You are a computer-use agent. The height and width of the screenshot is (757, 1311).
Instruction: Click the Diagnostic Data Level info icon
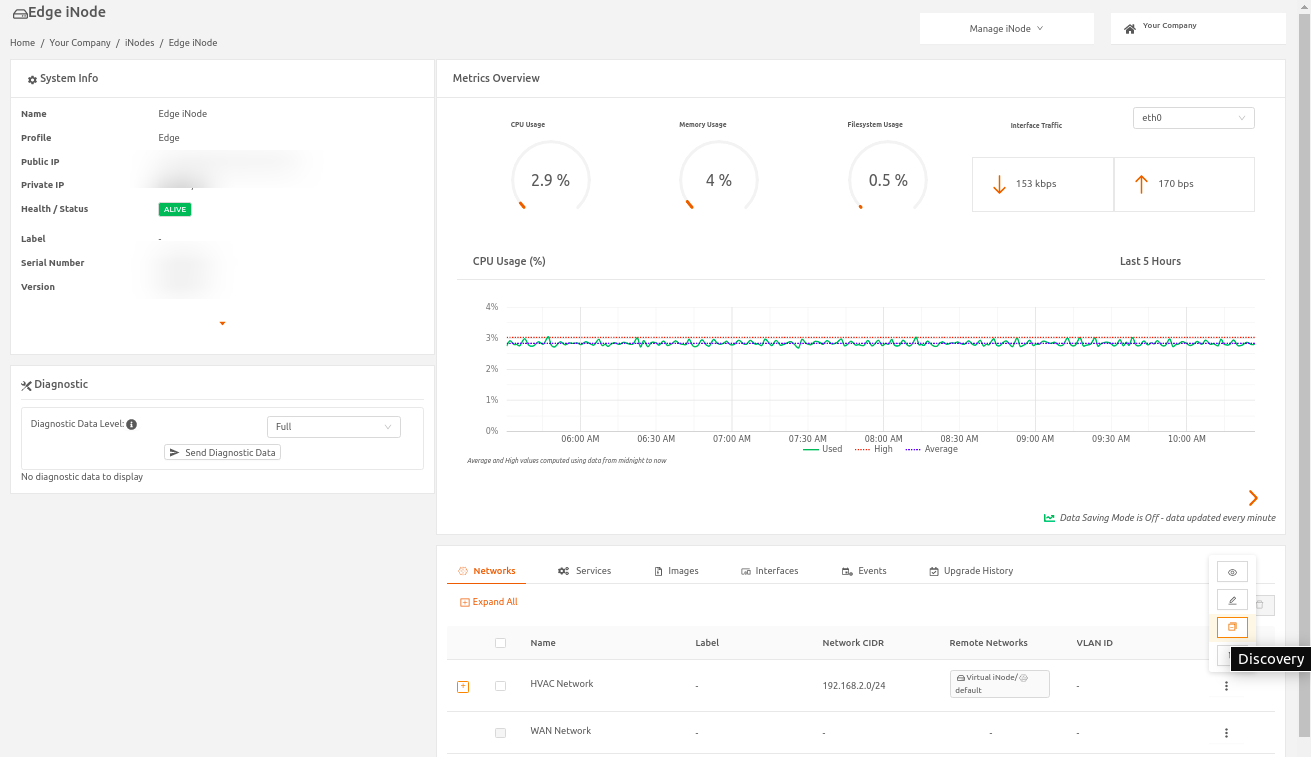point(132,424)
